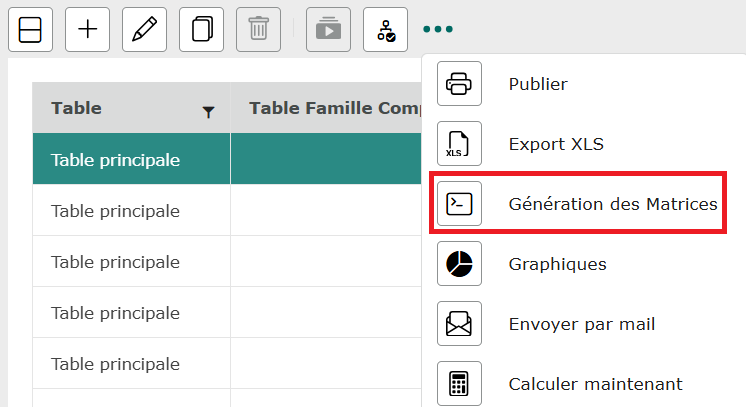
Task: Duplicate the selected row with copy icon
Action: tap(201, 29)
